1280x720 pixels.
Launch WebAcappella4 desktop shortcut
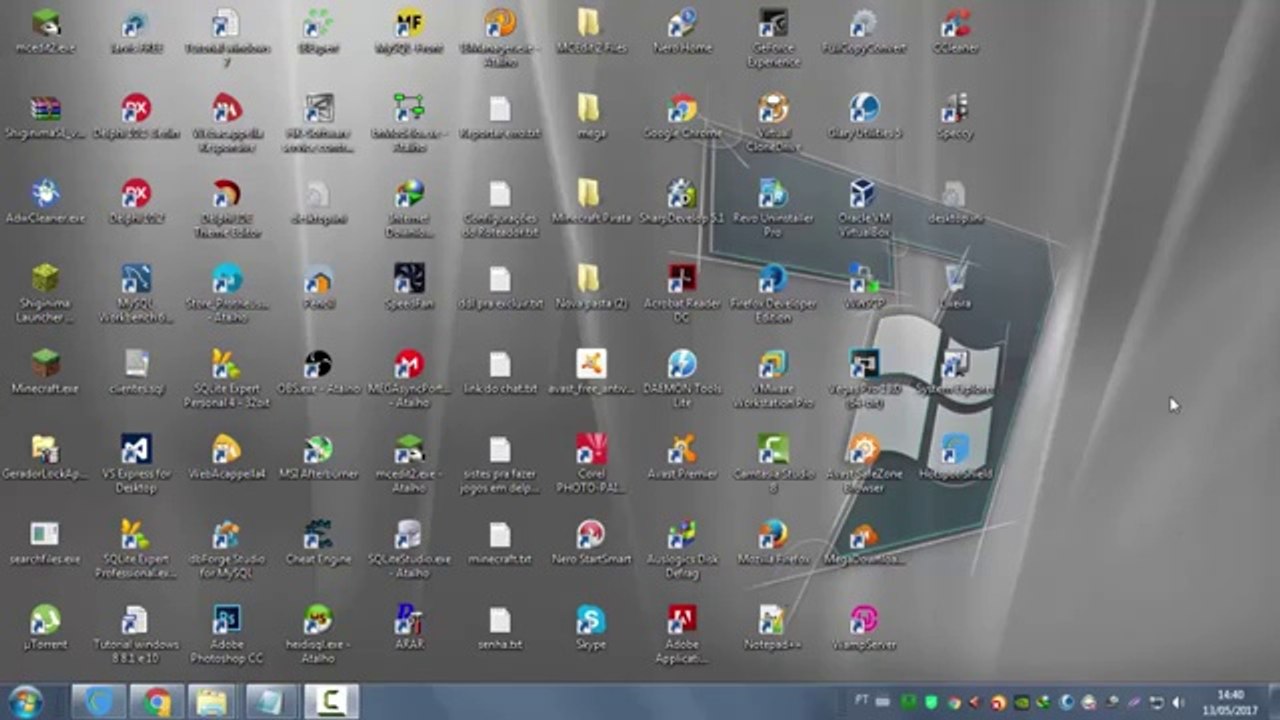pos(227,457)
